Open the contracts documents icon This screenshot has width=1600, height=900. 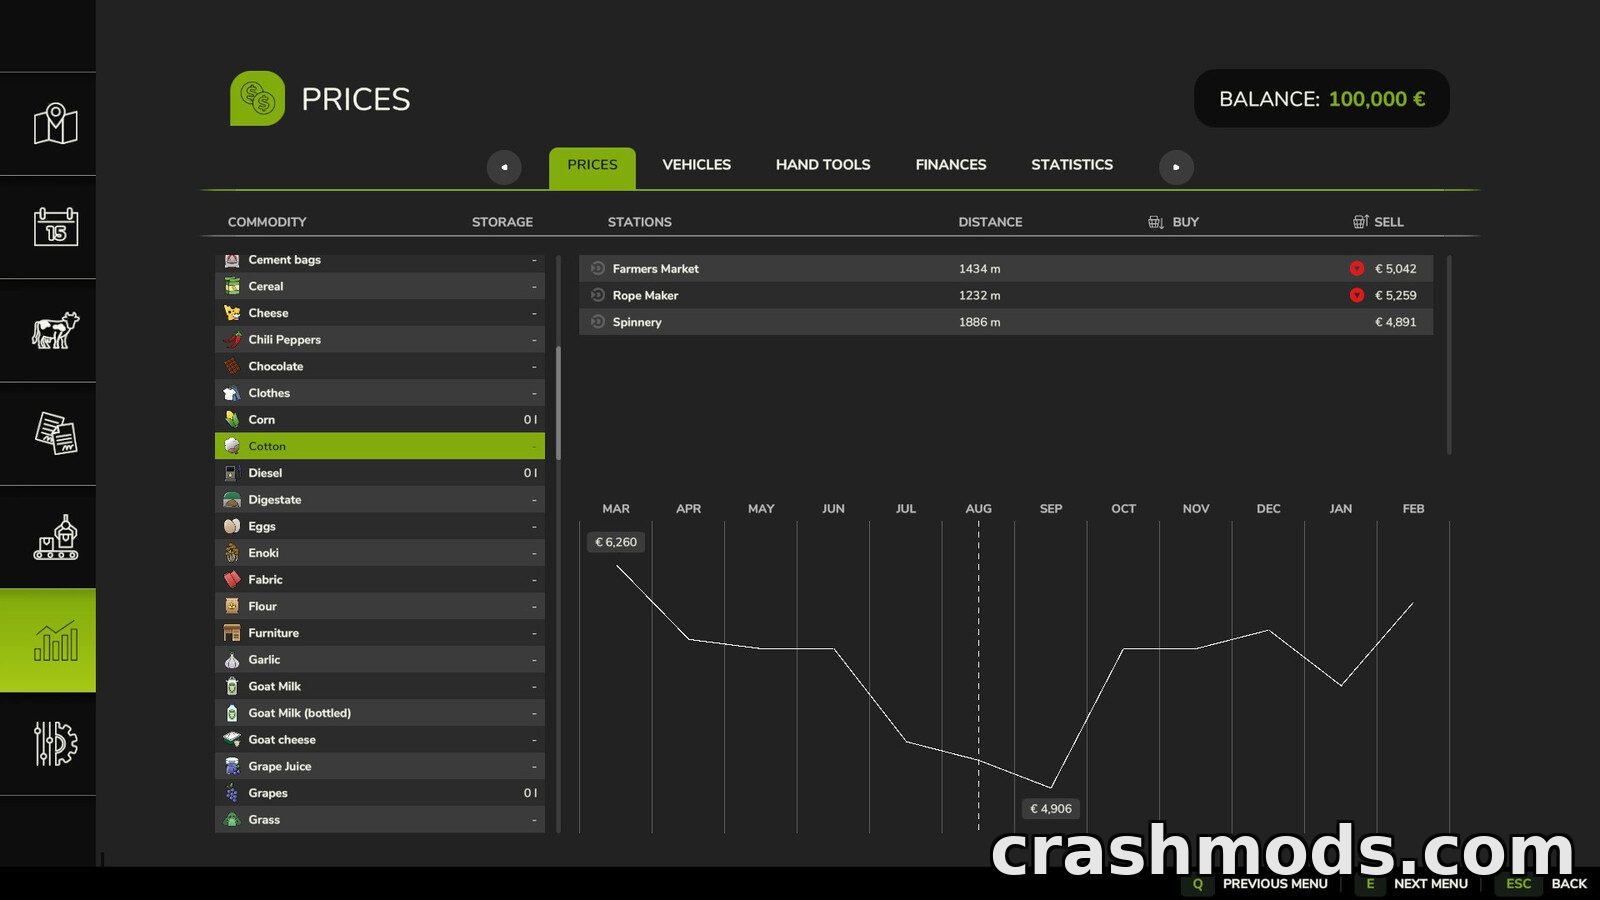(56, 433)
